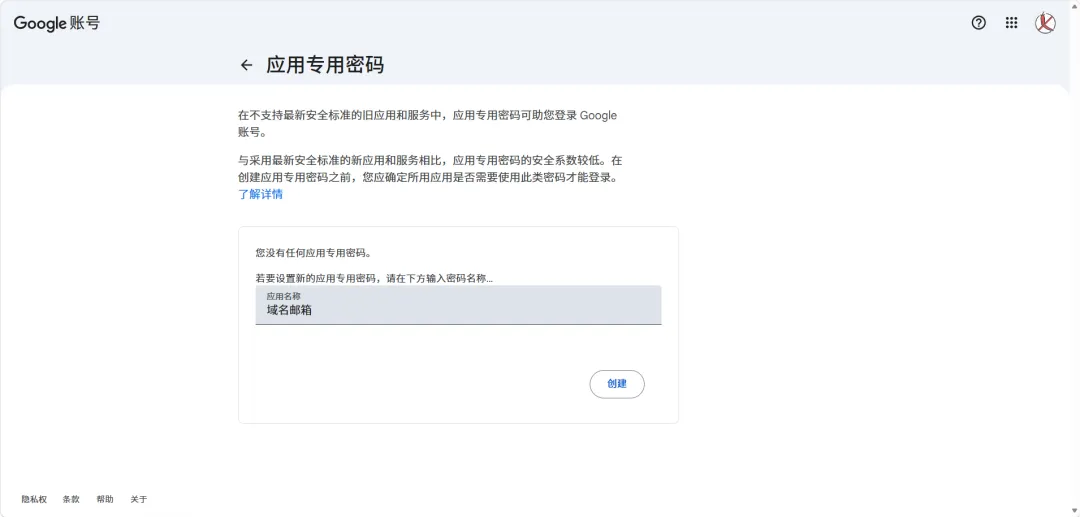Click the Google 账号 logo

point(56,23)
